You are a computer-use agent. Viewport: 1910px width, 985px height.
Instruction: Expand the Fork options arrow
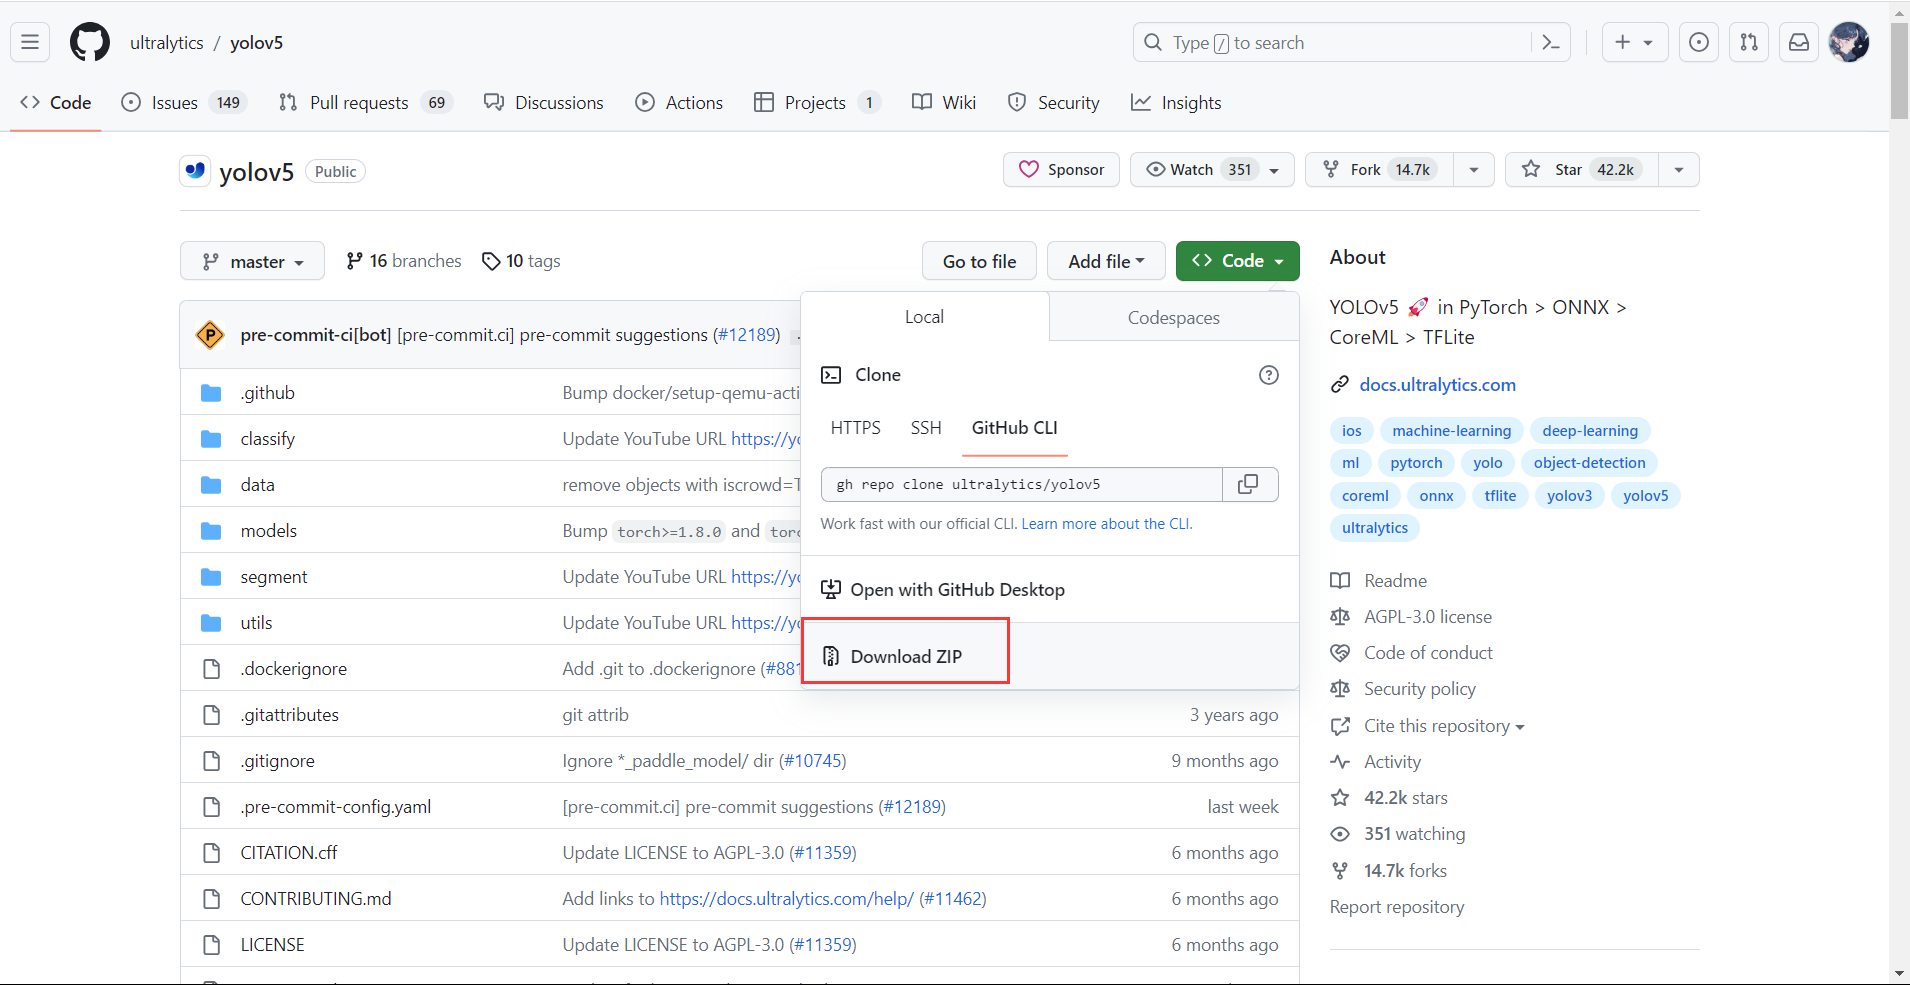1473,169
